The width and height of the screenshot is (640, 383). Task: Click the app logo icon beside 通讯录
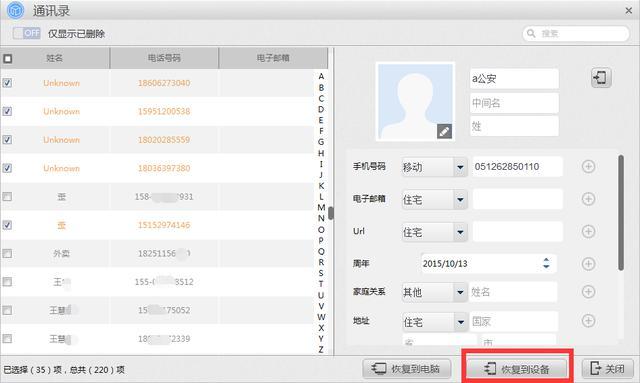coord(16,11)
